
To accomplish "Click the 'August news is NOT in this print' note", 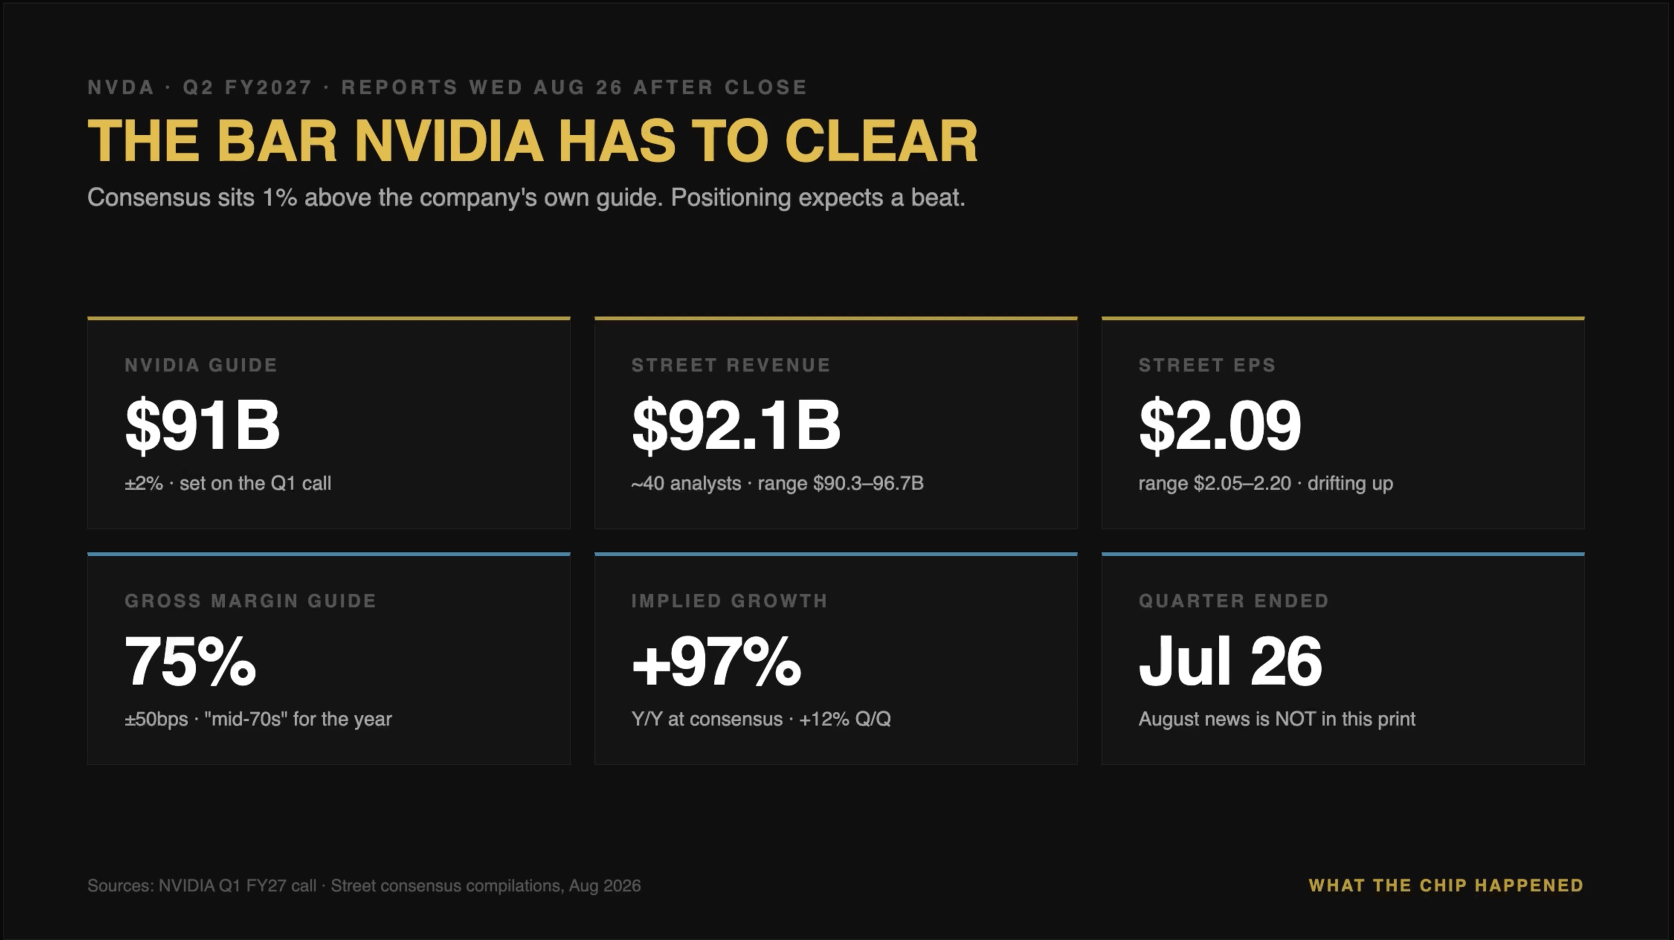I will [x=1277, y=719].
